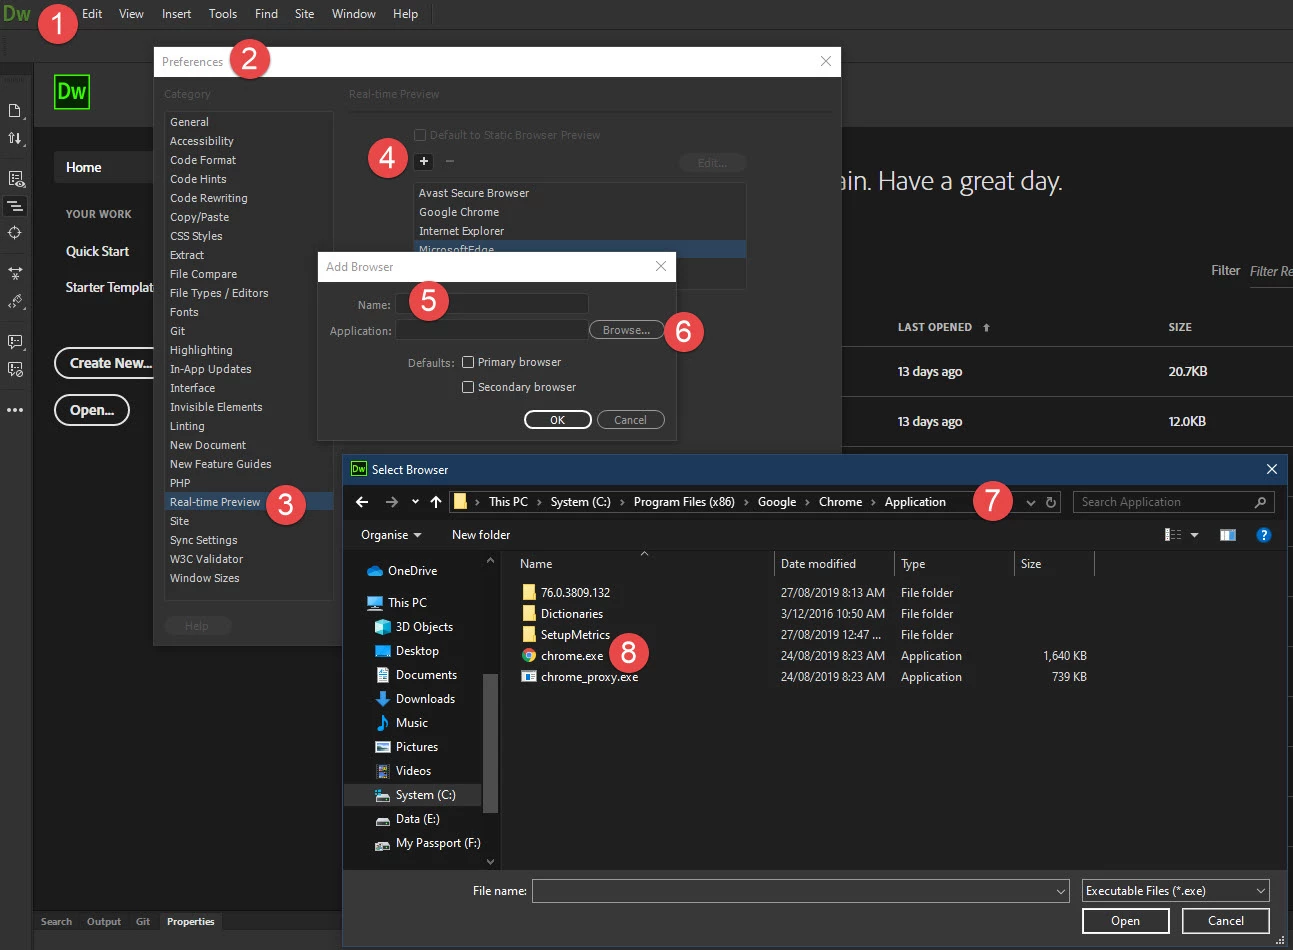
Task: Select Downloads in the navigation pane
Action: (x=413, y=699)
